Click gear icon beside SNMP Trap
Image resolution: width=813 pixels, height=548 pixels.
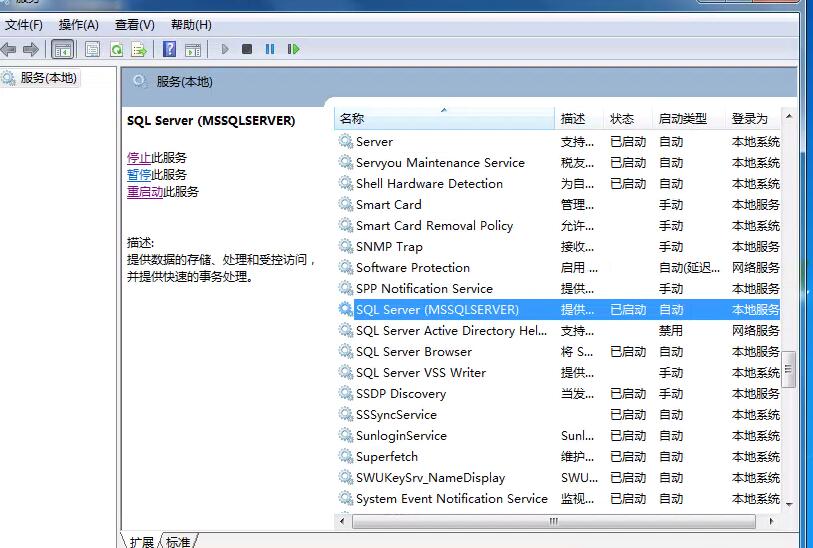(x=346, y=246)
